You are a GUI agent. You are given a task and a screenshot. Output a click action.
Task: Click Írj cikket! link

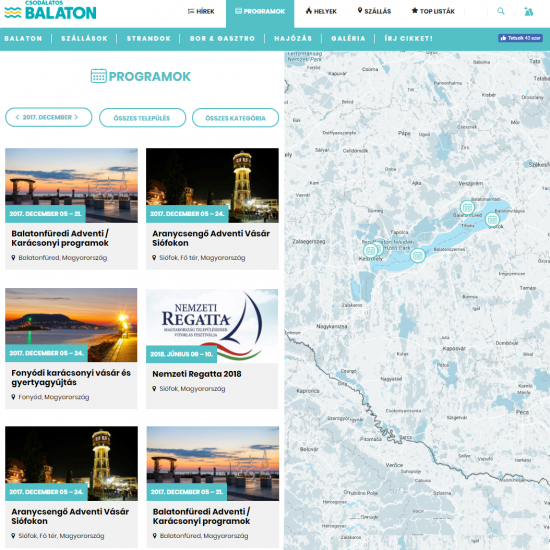[x=409, y=39]
